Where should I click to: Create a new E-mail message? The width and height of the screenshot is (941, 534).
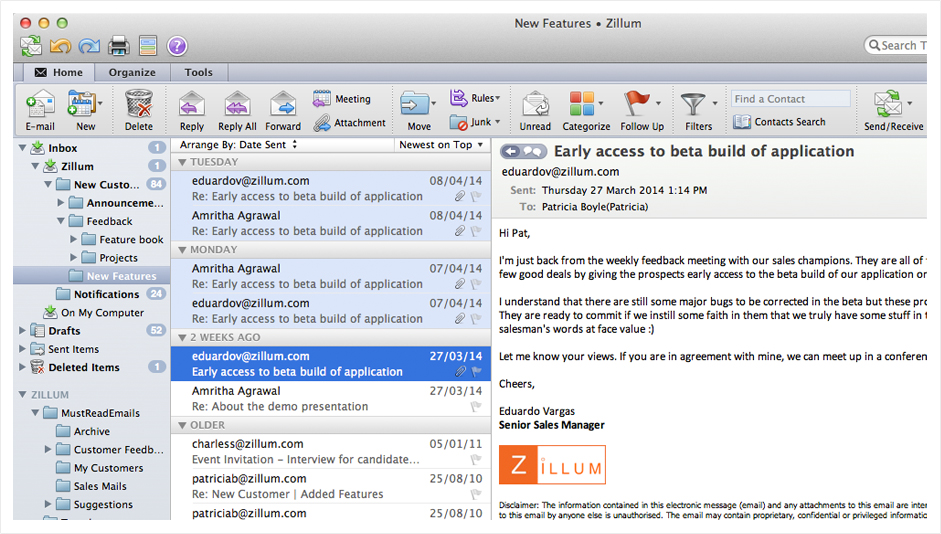pos(40,110)
